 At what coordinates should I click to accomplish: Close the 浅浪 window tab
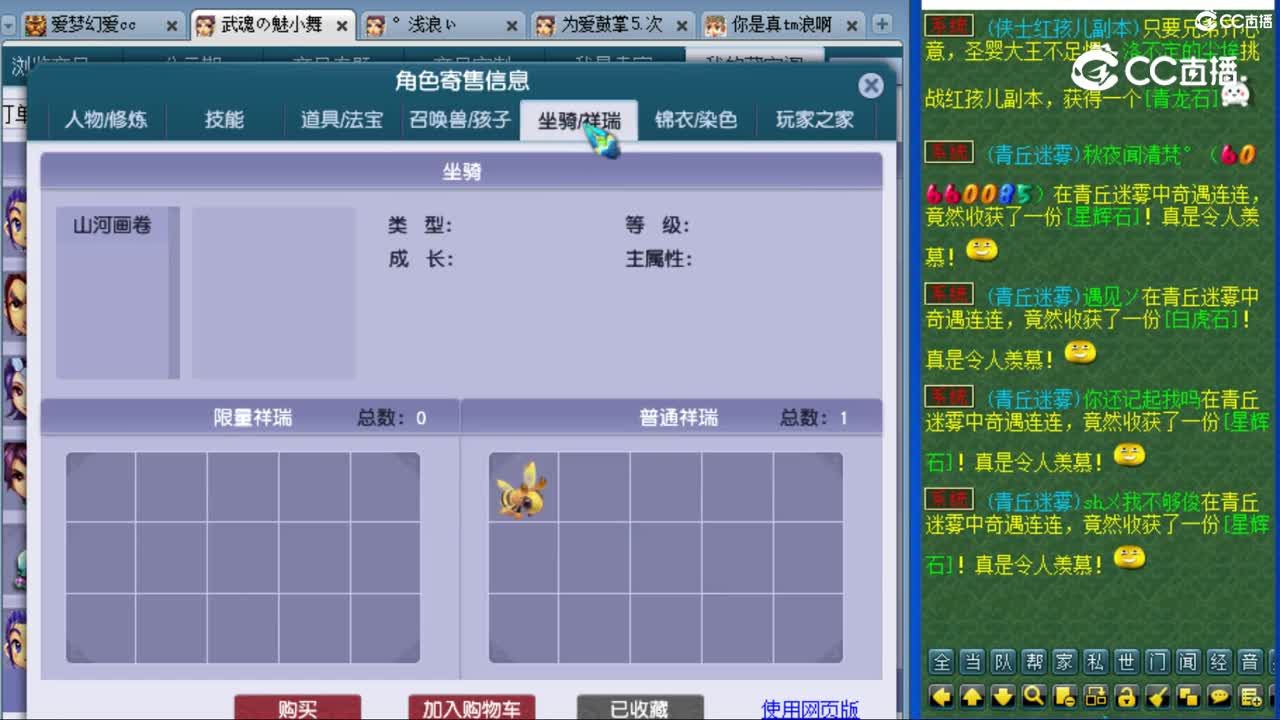(512, 27)
